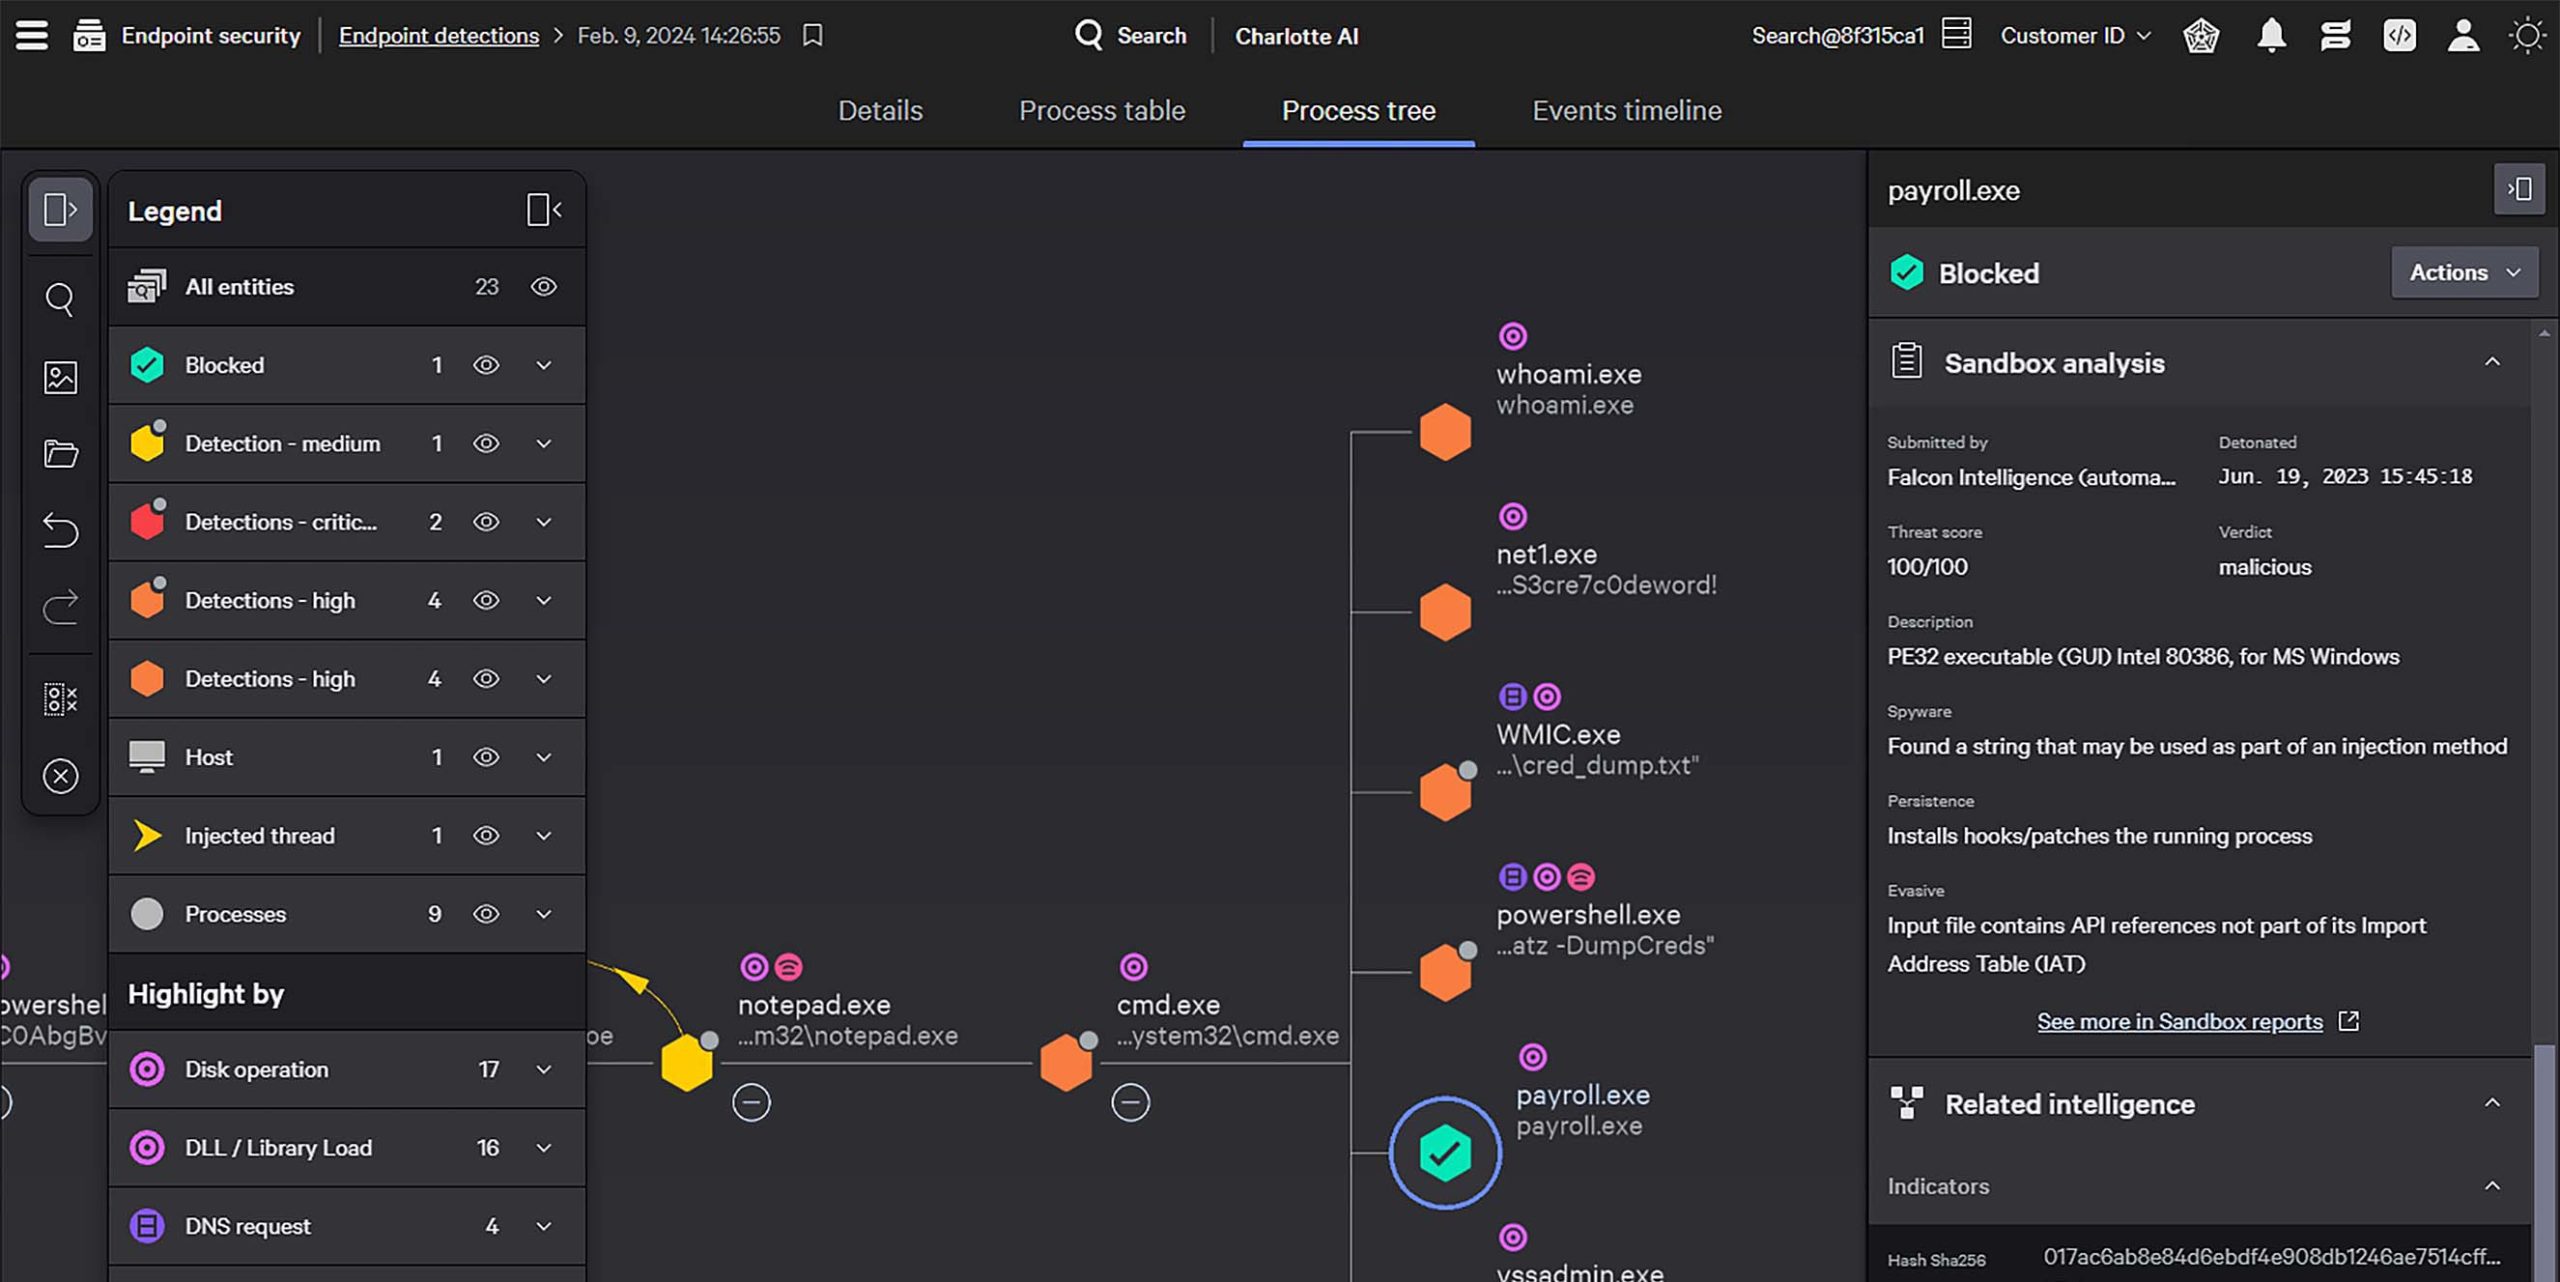Expand the Host legend row
Image resolution: width=2560 pixels, height=1282 pixels.
pos(543,757)
